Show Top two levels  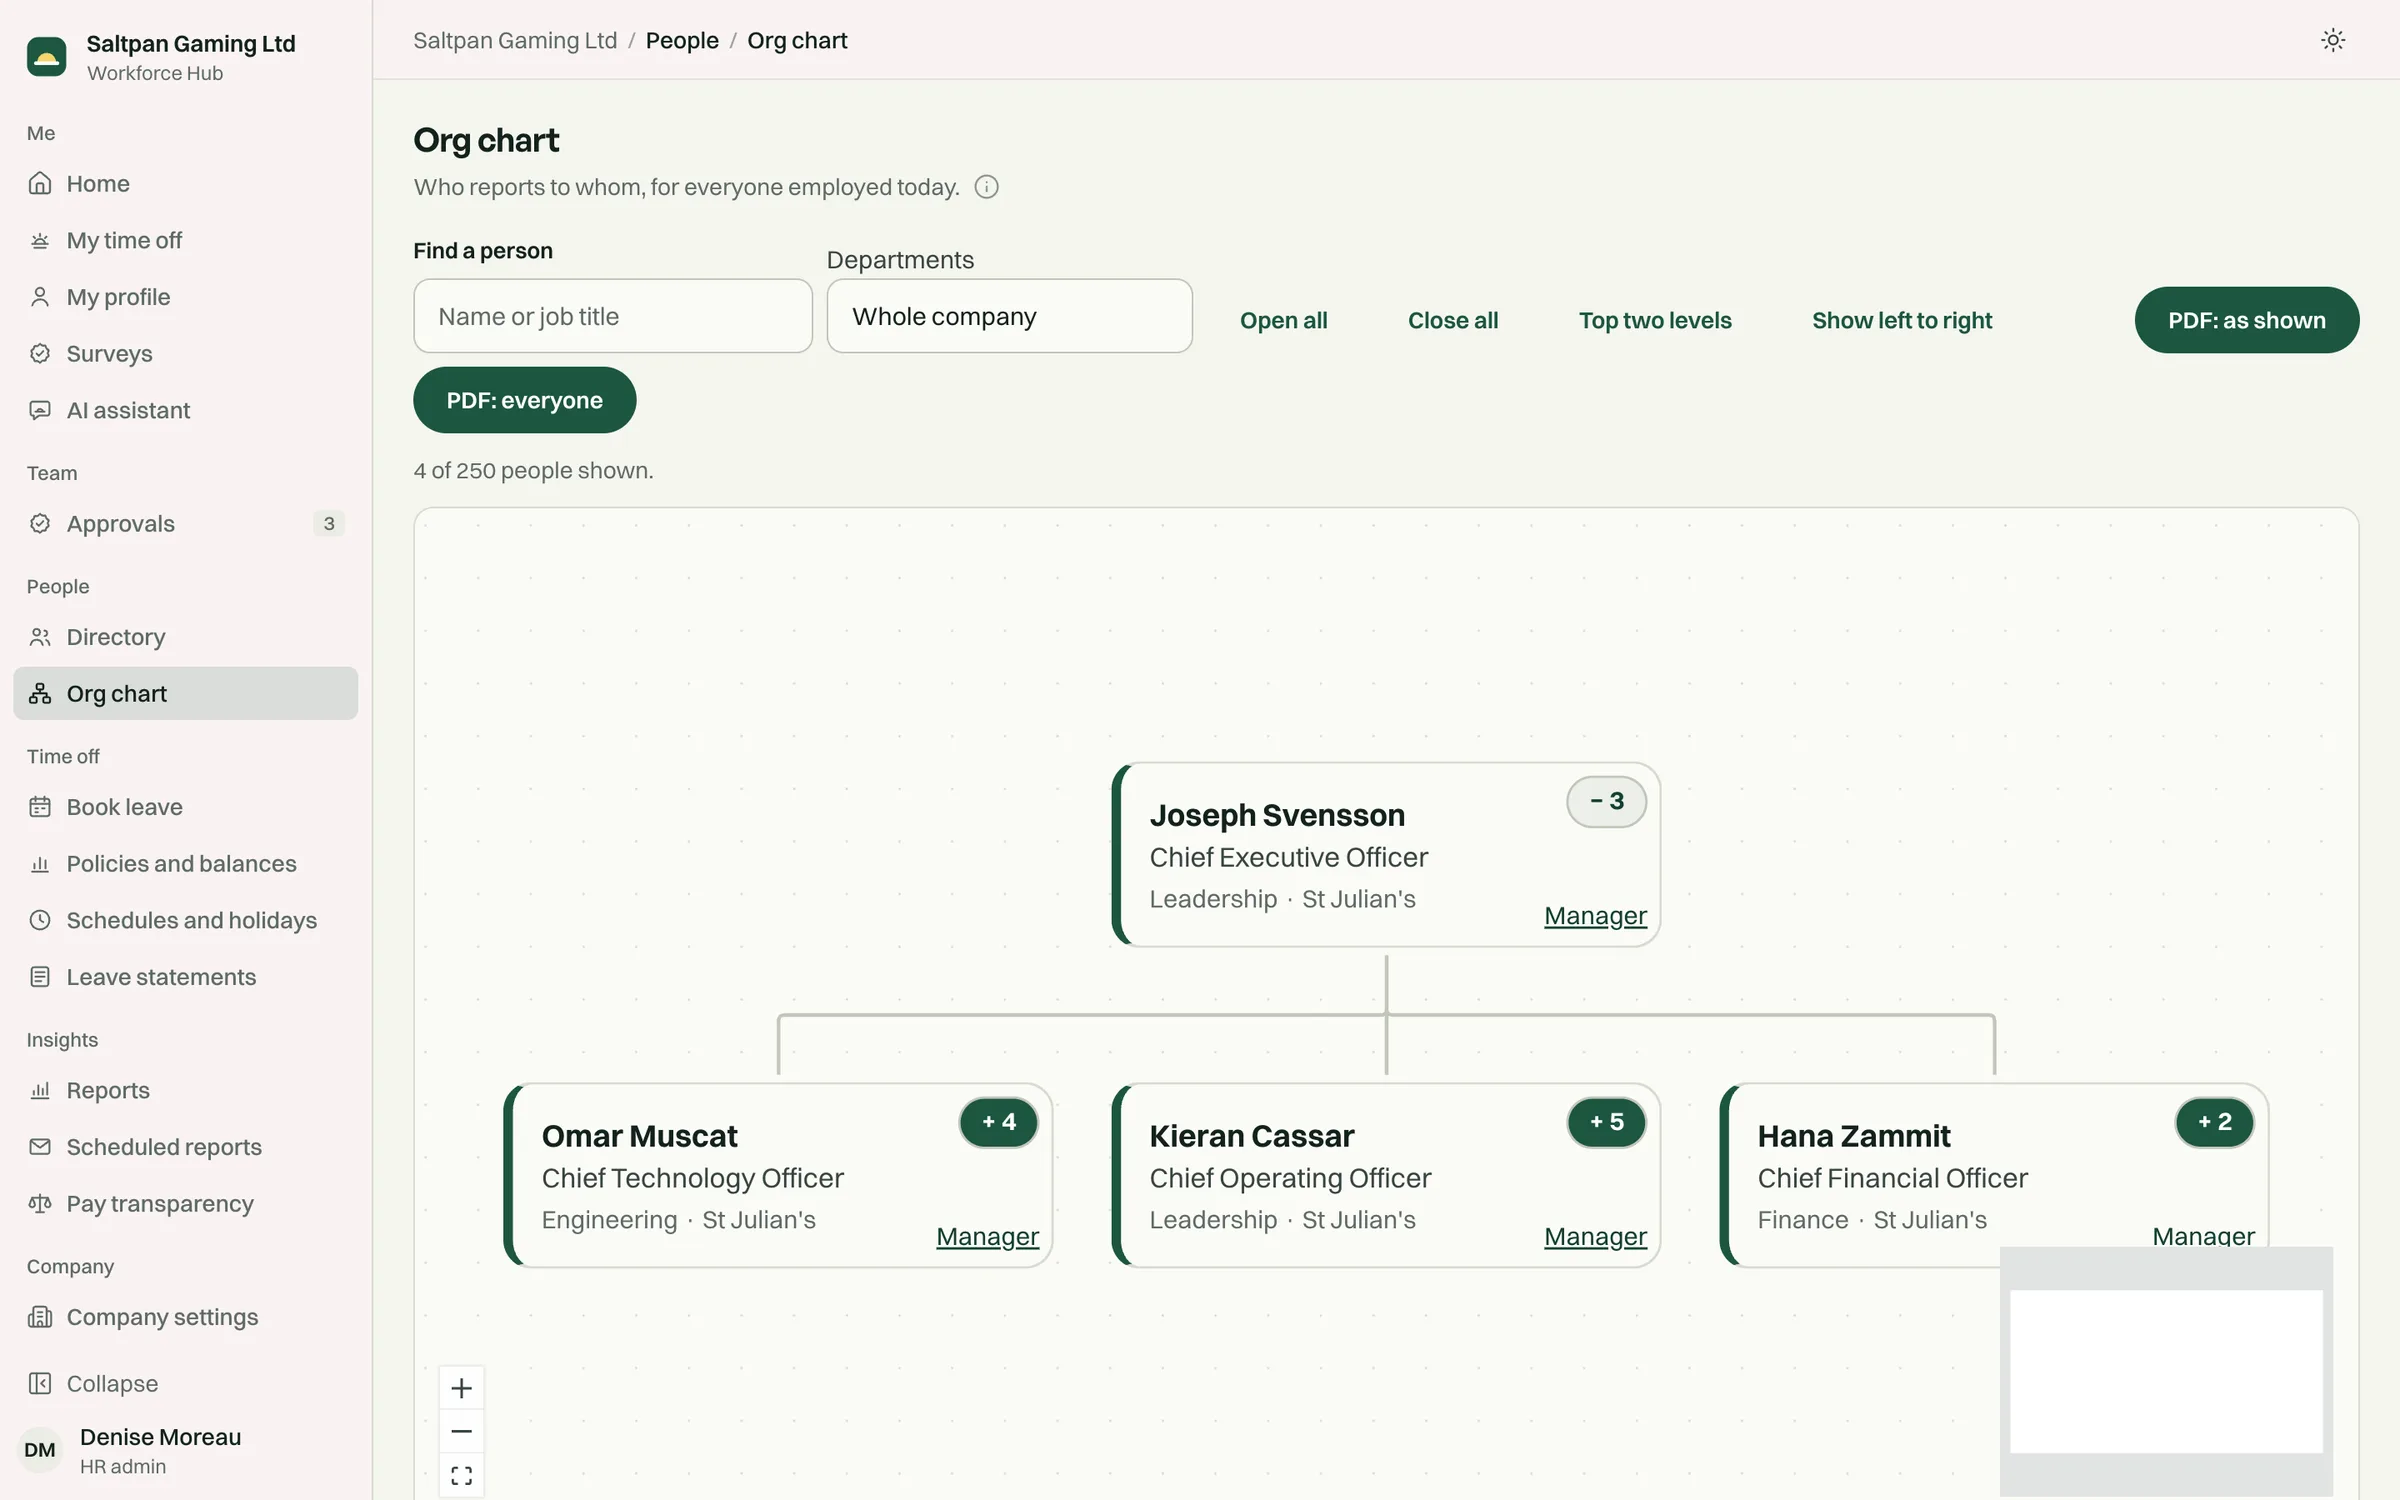pos(1655,320)
